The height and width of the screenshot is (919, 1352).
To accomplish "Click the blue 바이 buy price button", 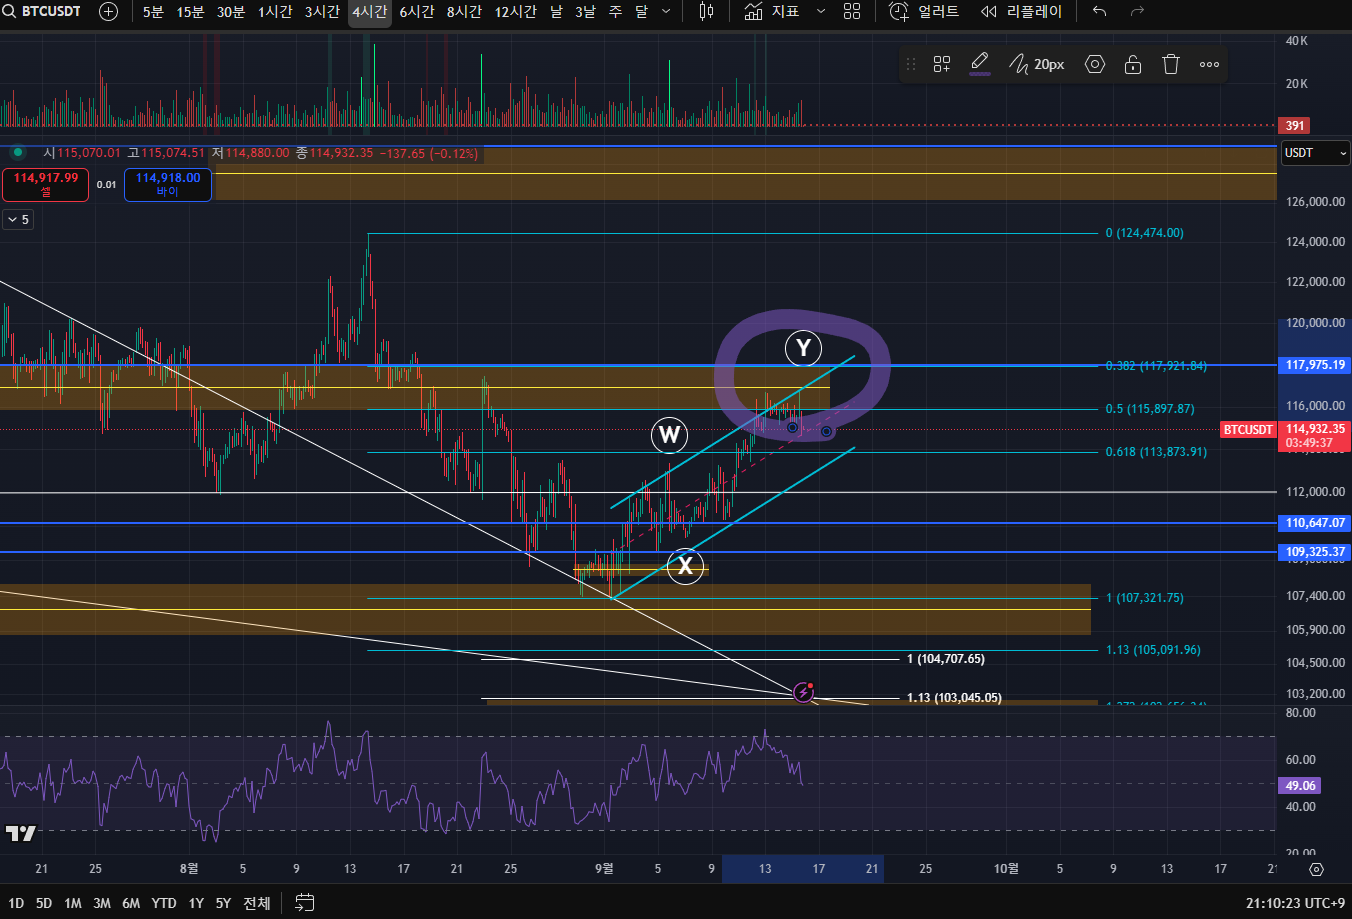I will 168,184.
